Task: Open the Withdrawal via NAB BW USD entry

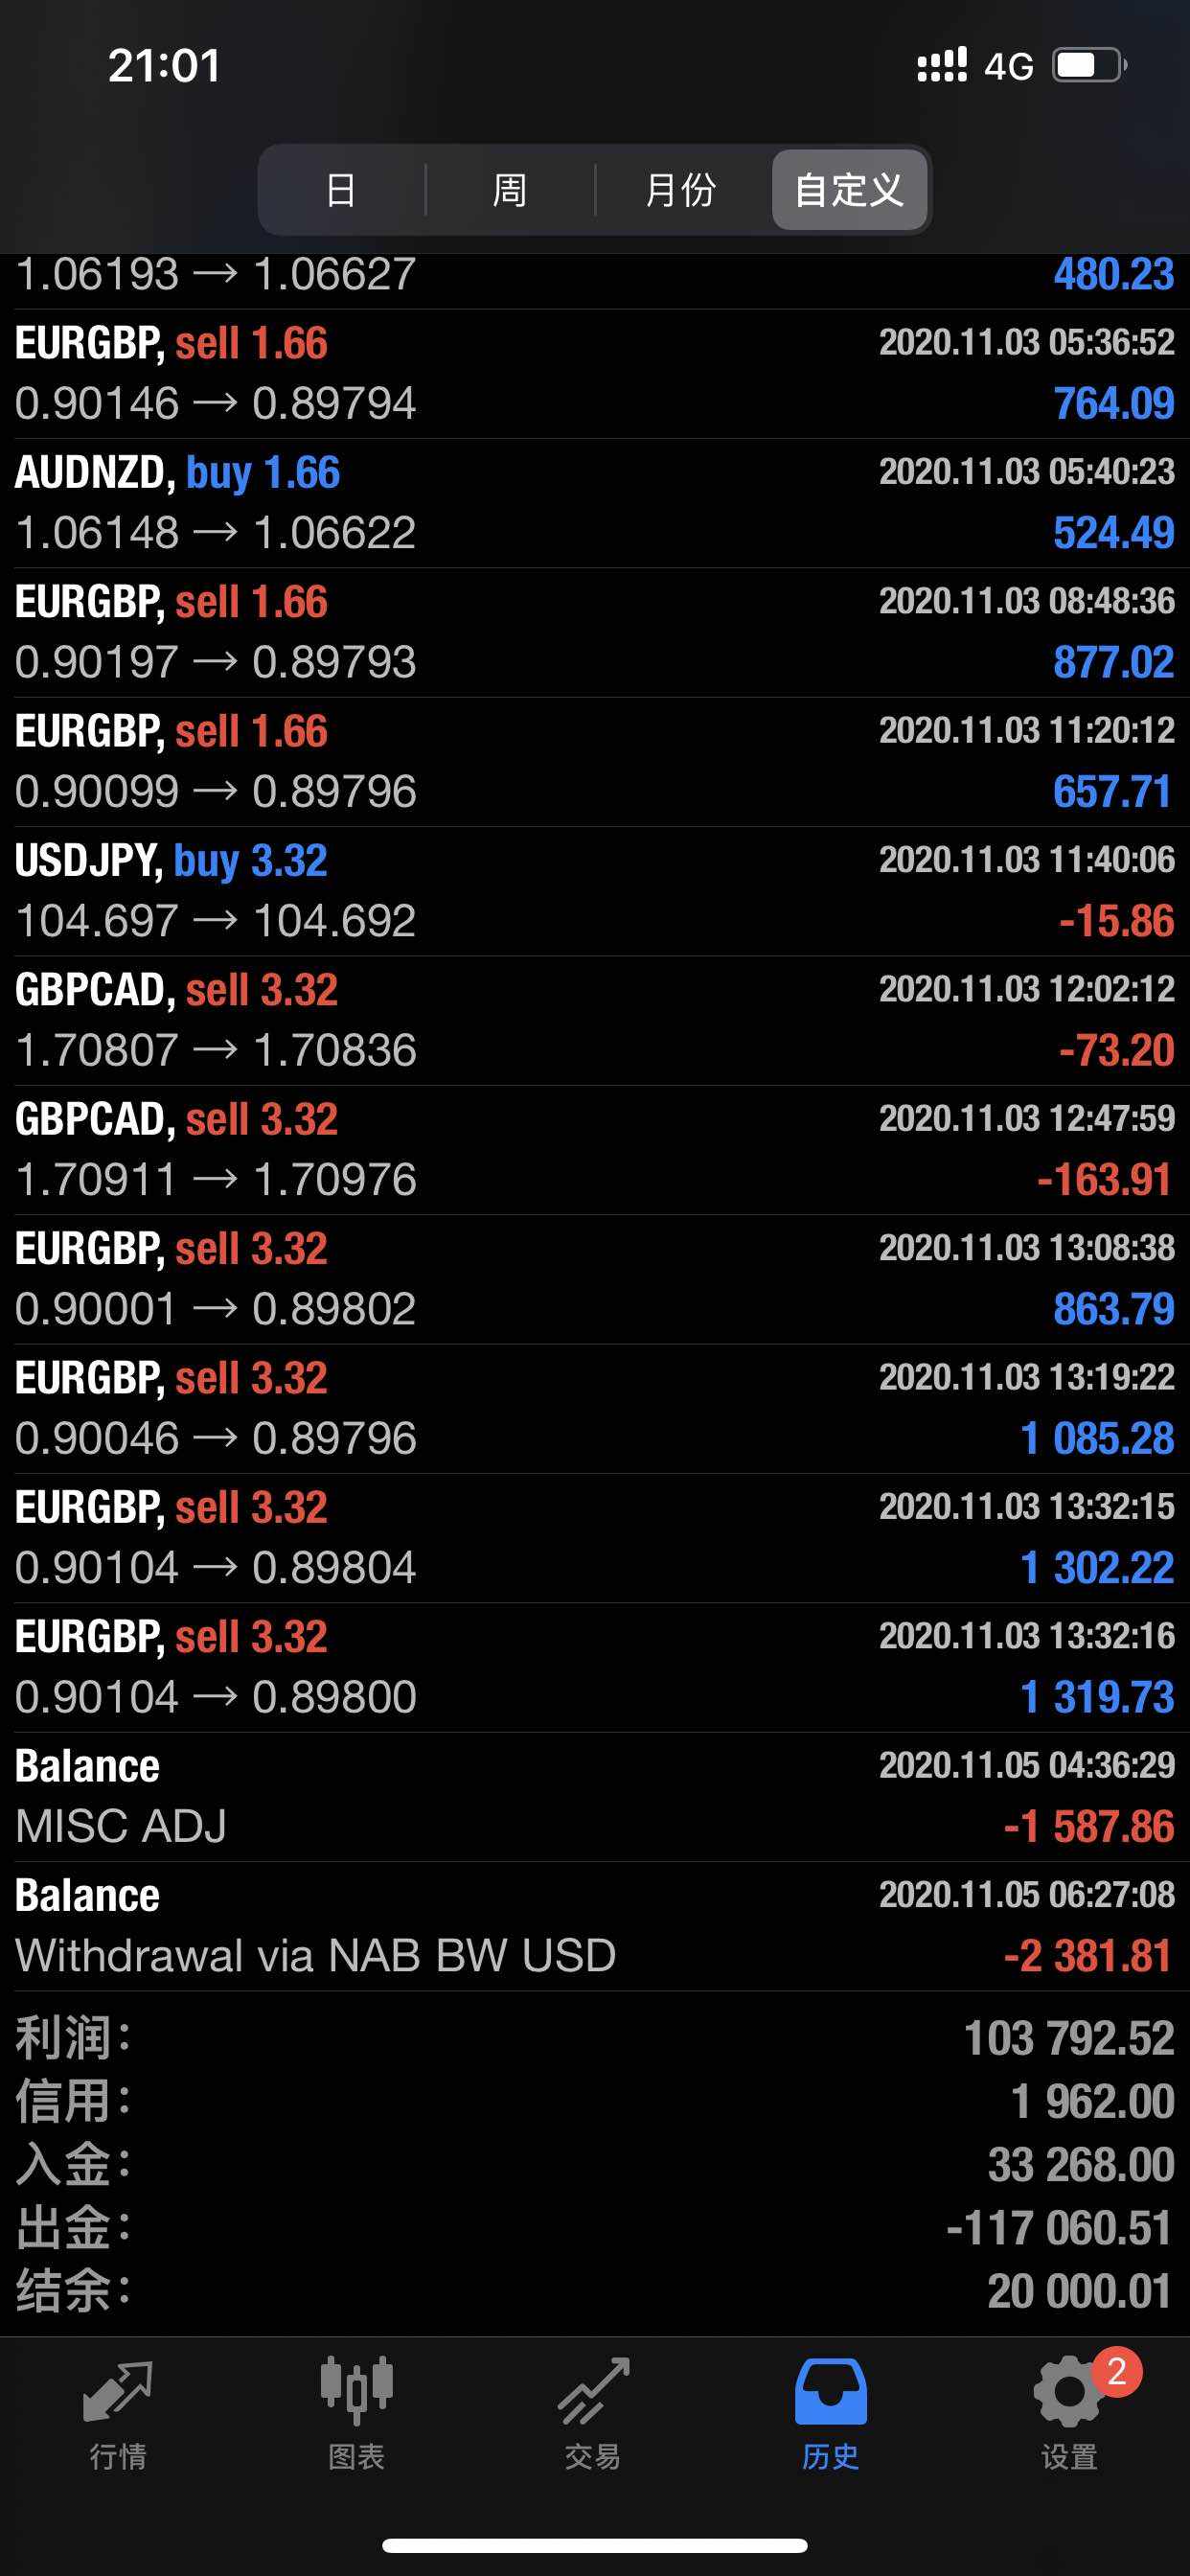Action: (595, 1926)
